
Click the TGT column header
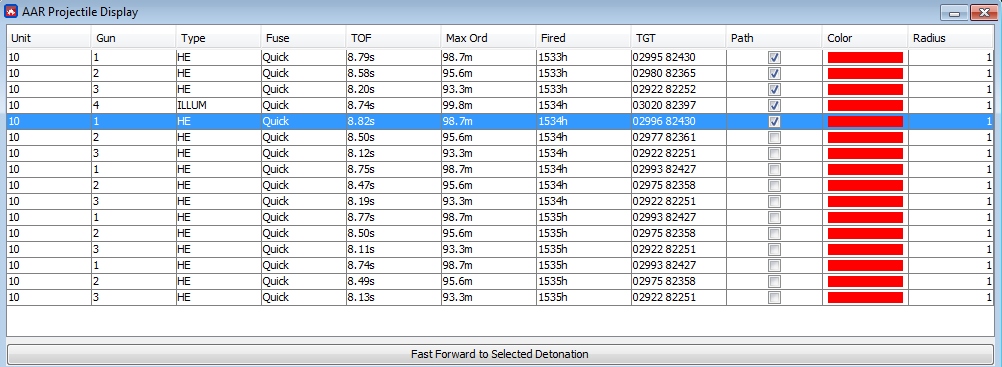point(678,38)
